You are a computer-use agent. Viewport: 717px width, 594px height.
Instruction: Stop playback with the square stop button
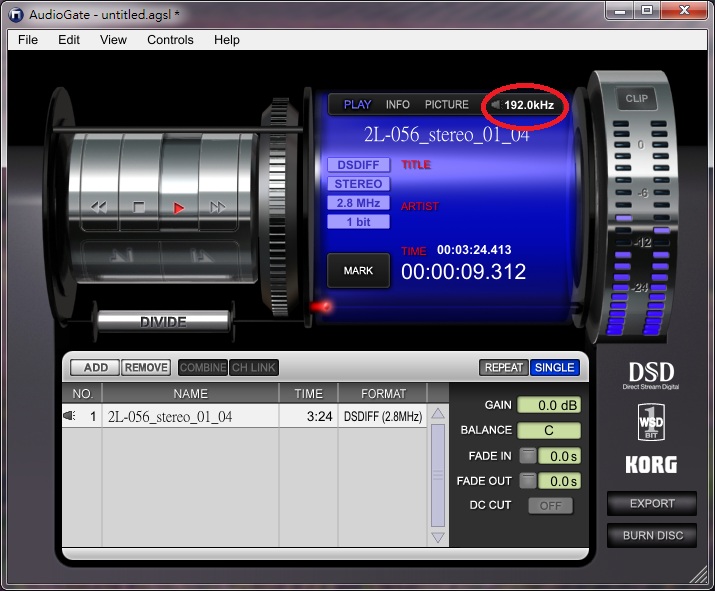coord(139,208)
